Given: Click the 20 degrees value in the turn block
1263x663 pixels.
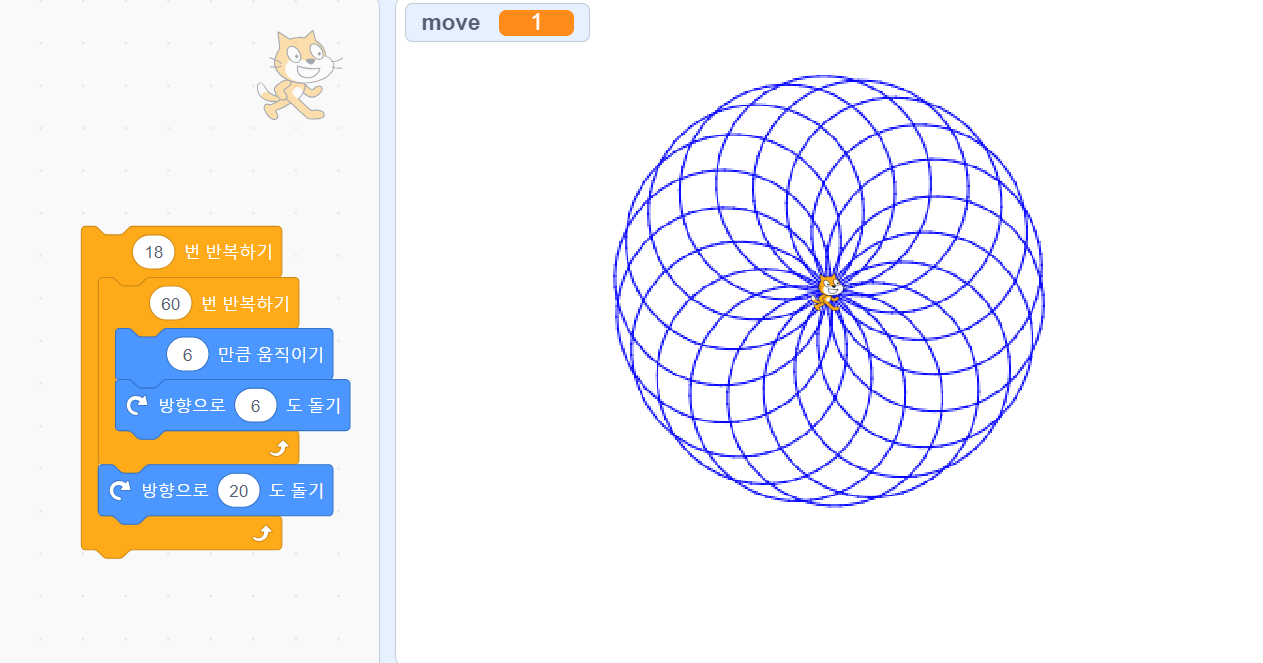Looking at the screenshot, I should [x=239, y=490].
